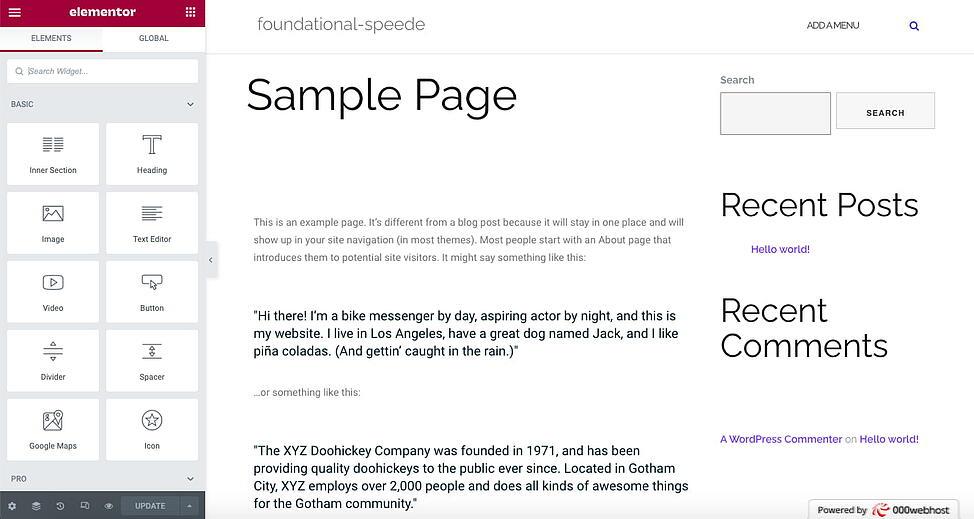Open the History icon in bottom bar
974x519 pixels.
tap(60, 506)
